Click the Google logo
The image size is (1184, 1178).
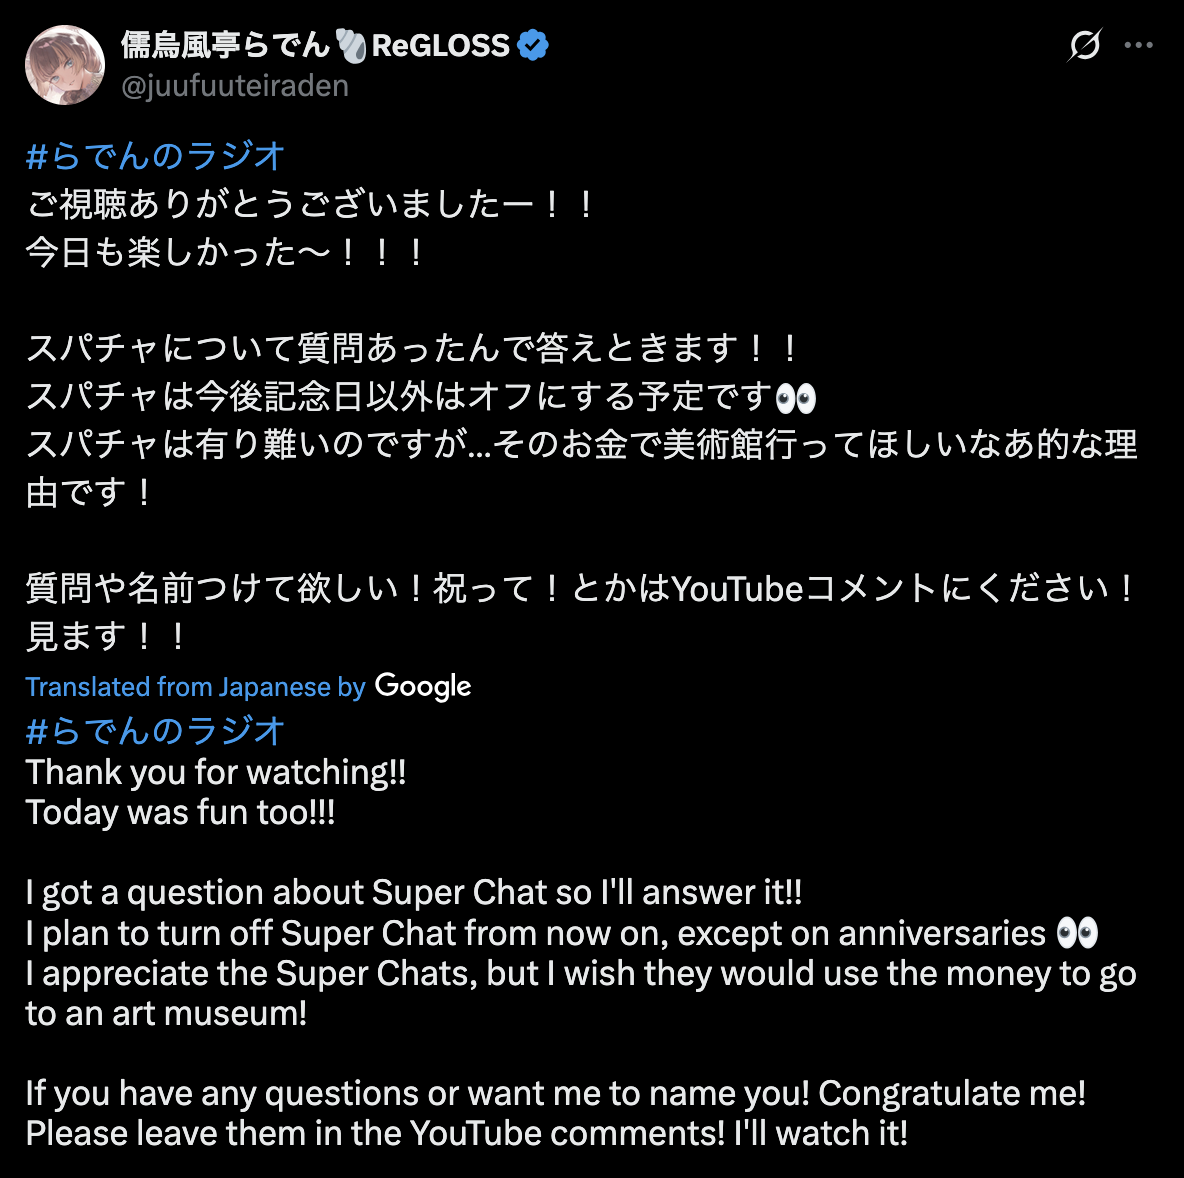(423, 686)
